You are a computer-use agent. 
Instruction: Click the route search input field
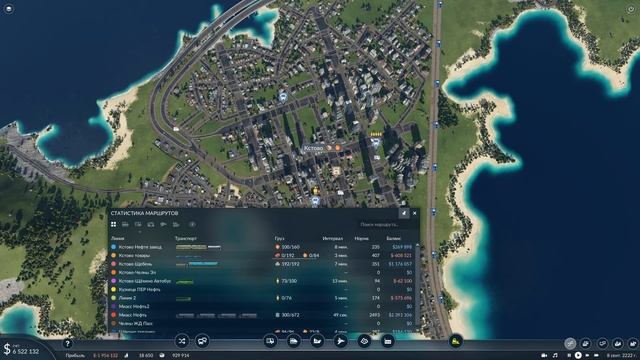[386, 224]
